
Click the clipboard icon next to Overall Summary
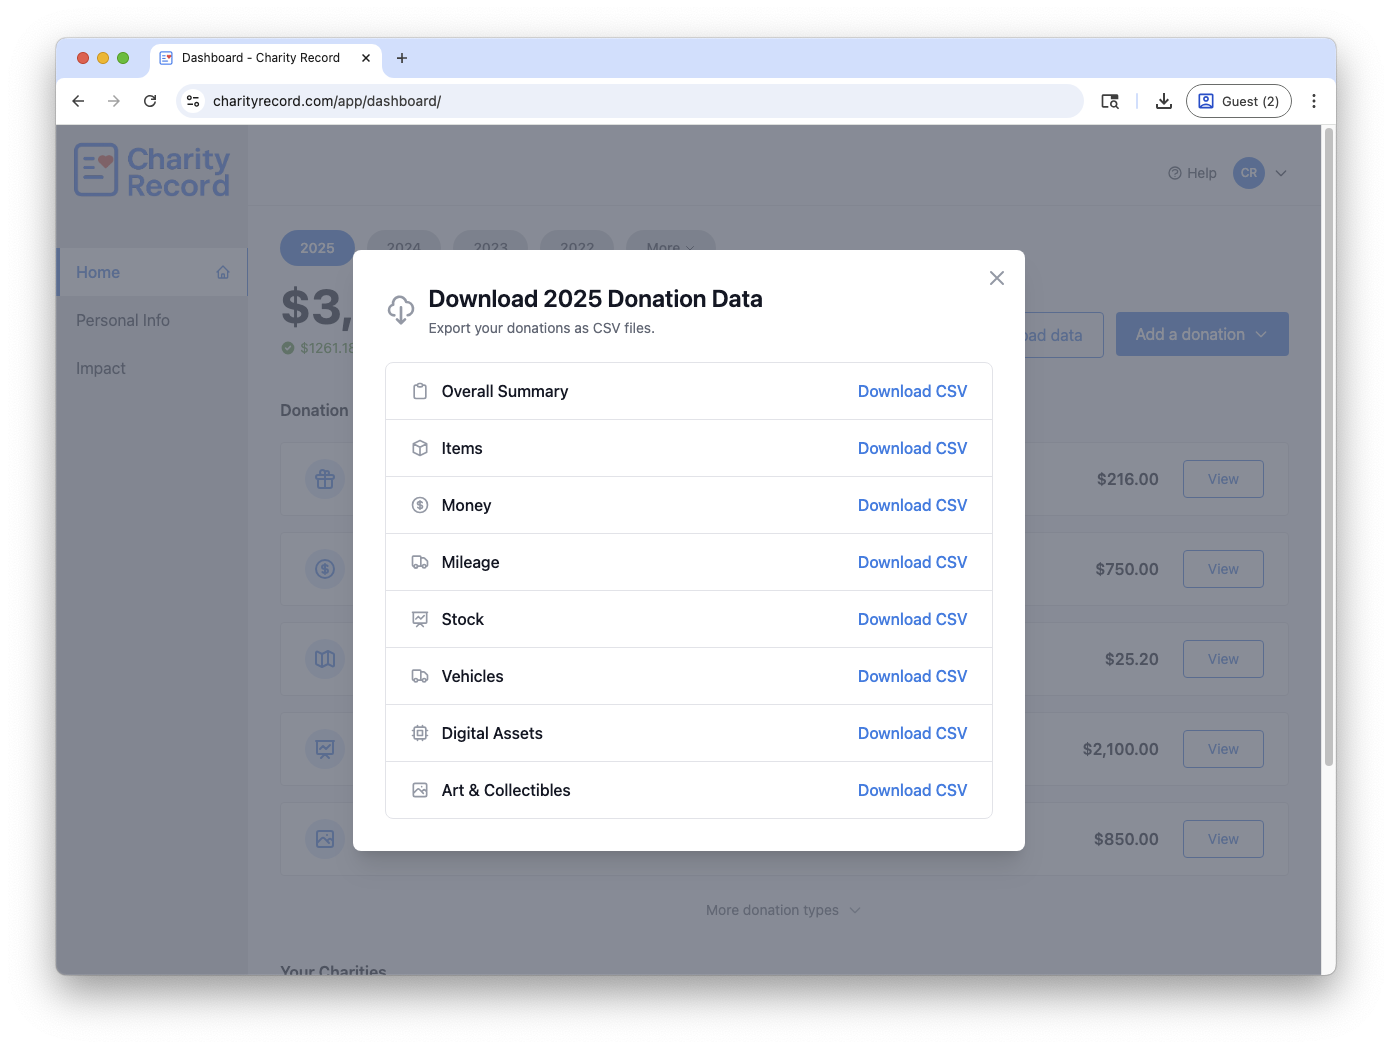(420, 391)
